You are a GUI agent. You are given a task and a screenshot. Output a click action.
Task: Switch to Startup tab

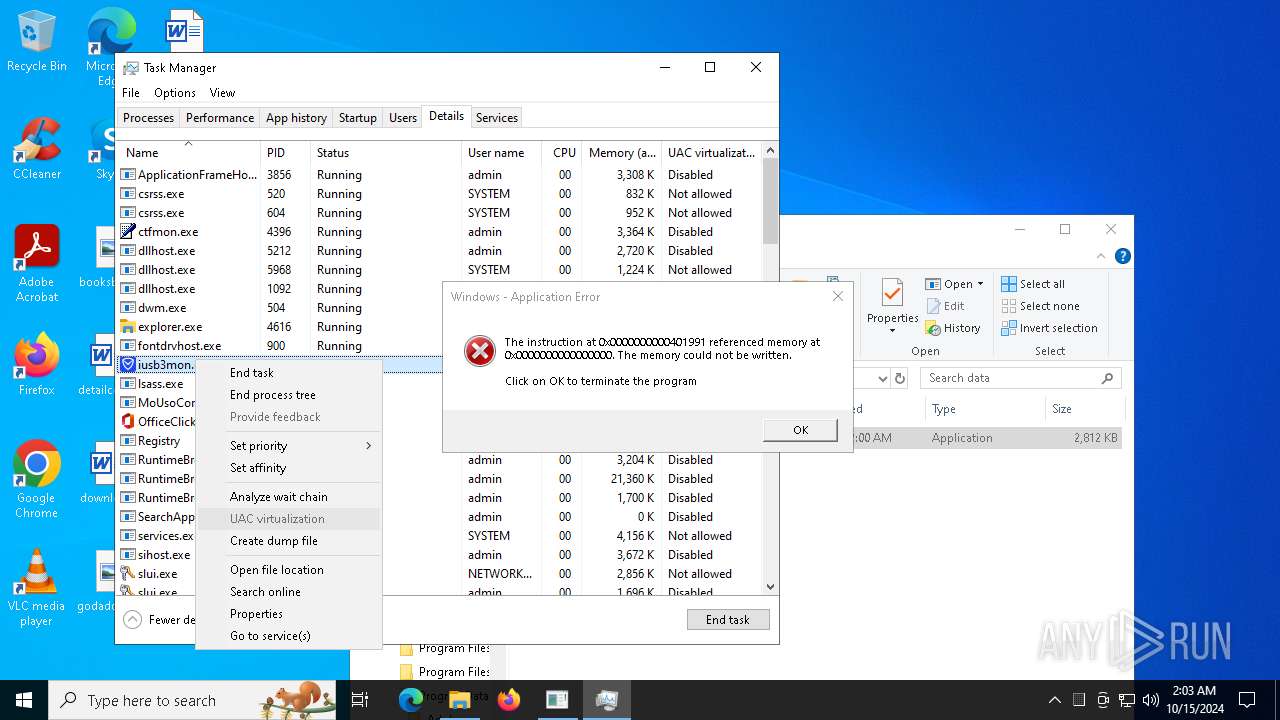[x=357, y=118]
